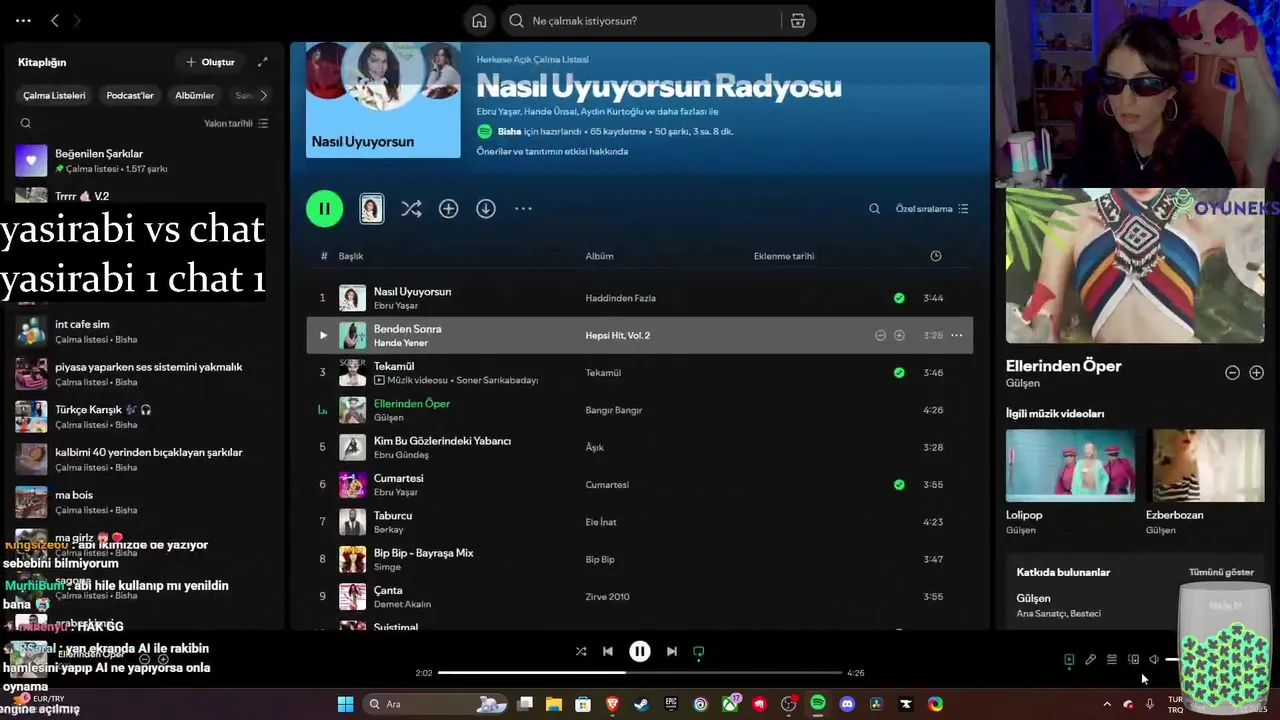Go back with the navigation arrow
The height and width of the screenshot is (720, 1280).
pyautogui.click(x=55, y=20)
